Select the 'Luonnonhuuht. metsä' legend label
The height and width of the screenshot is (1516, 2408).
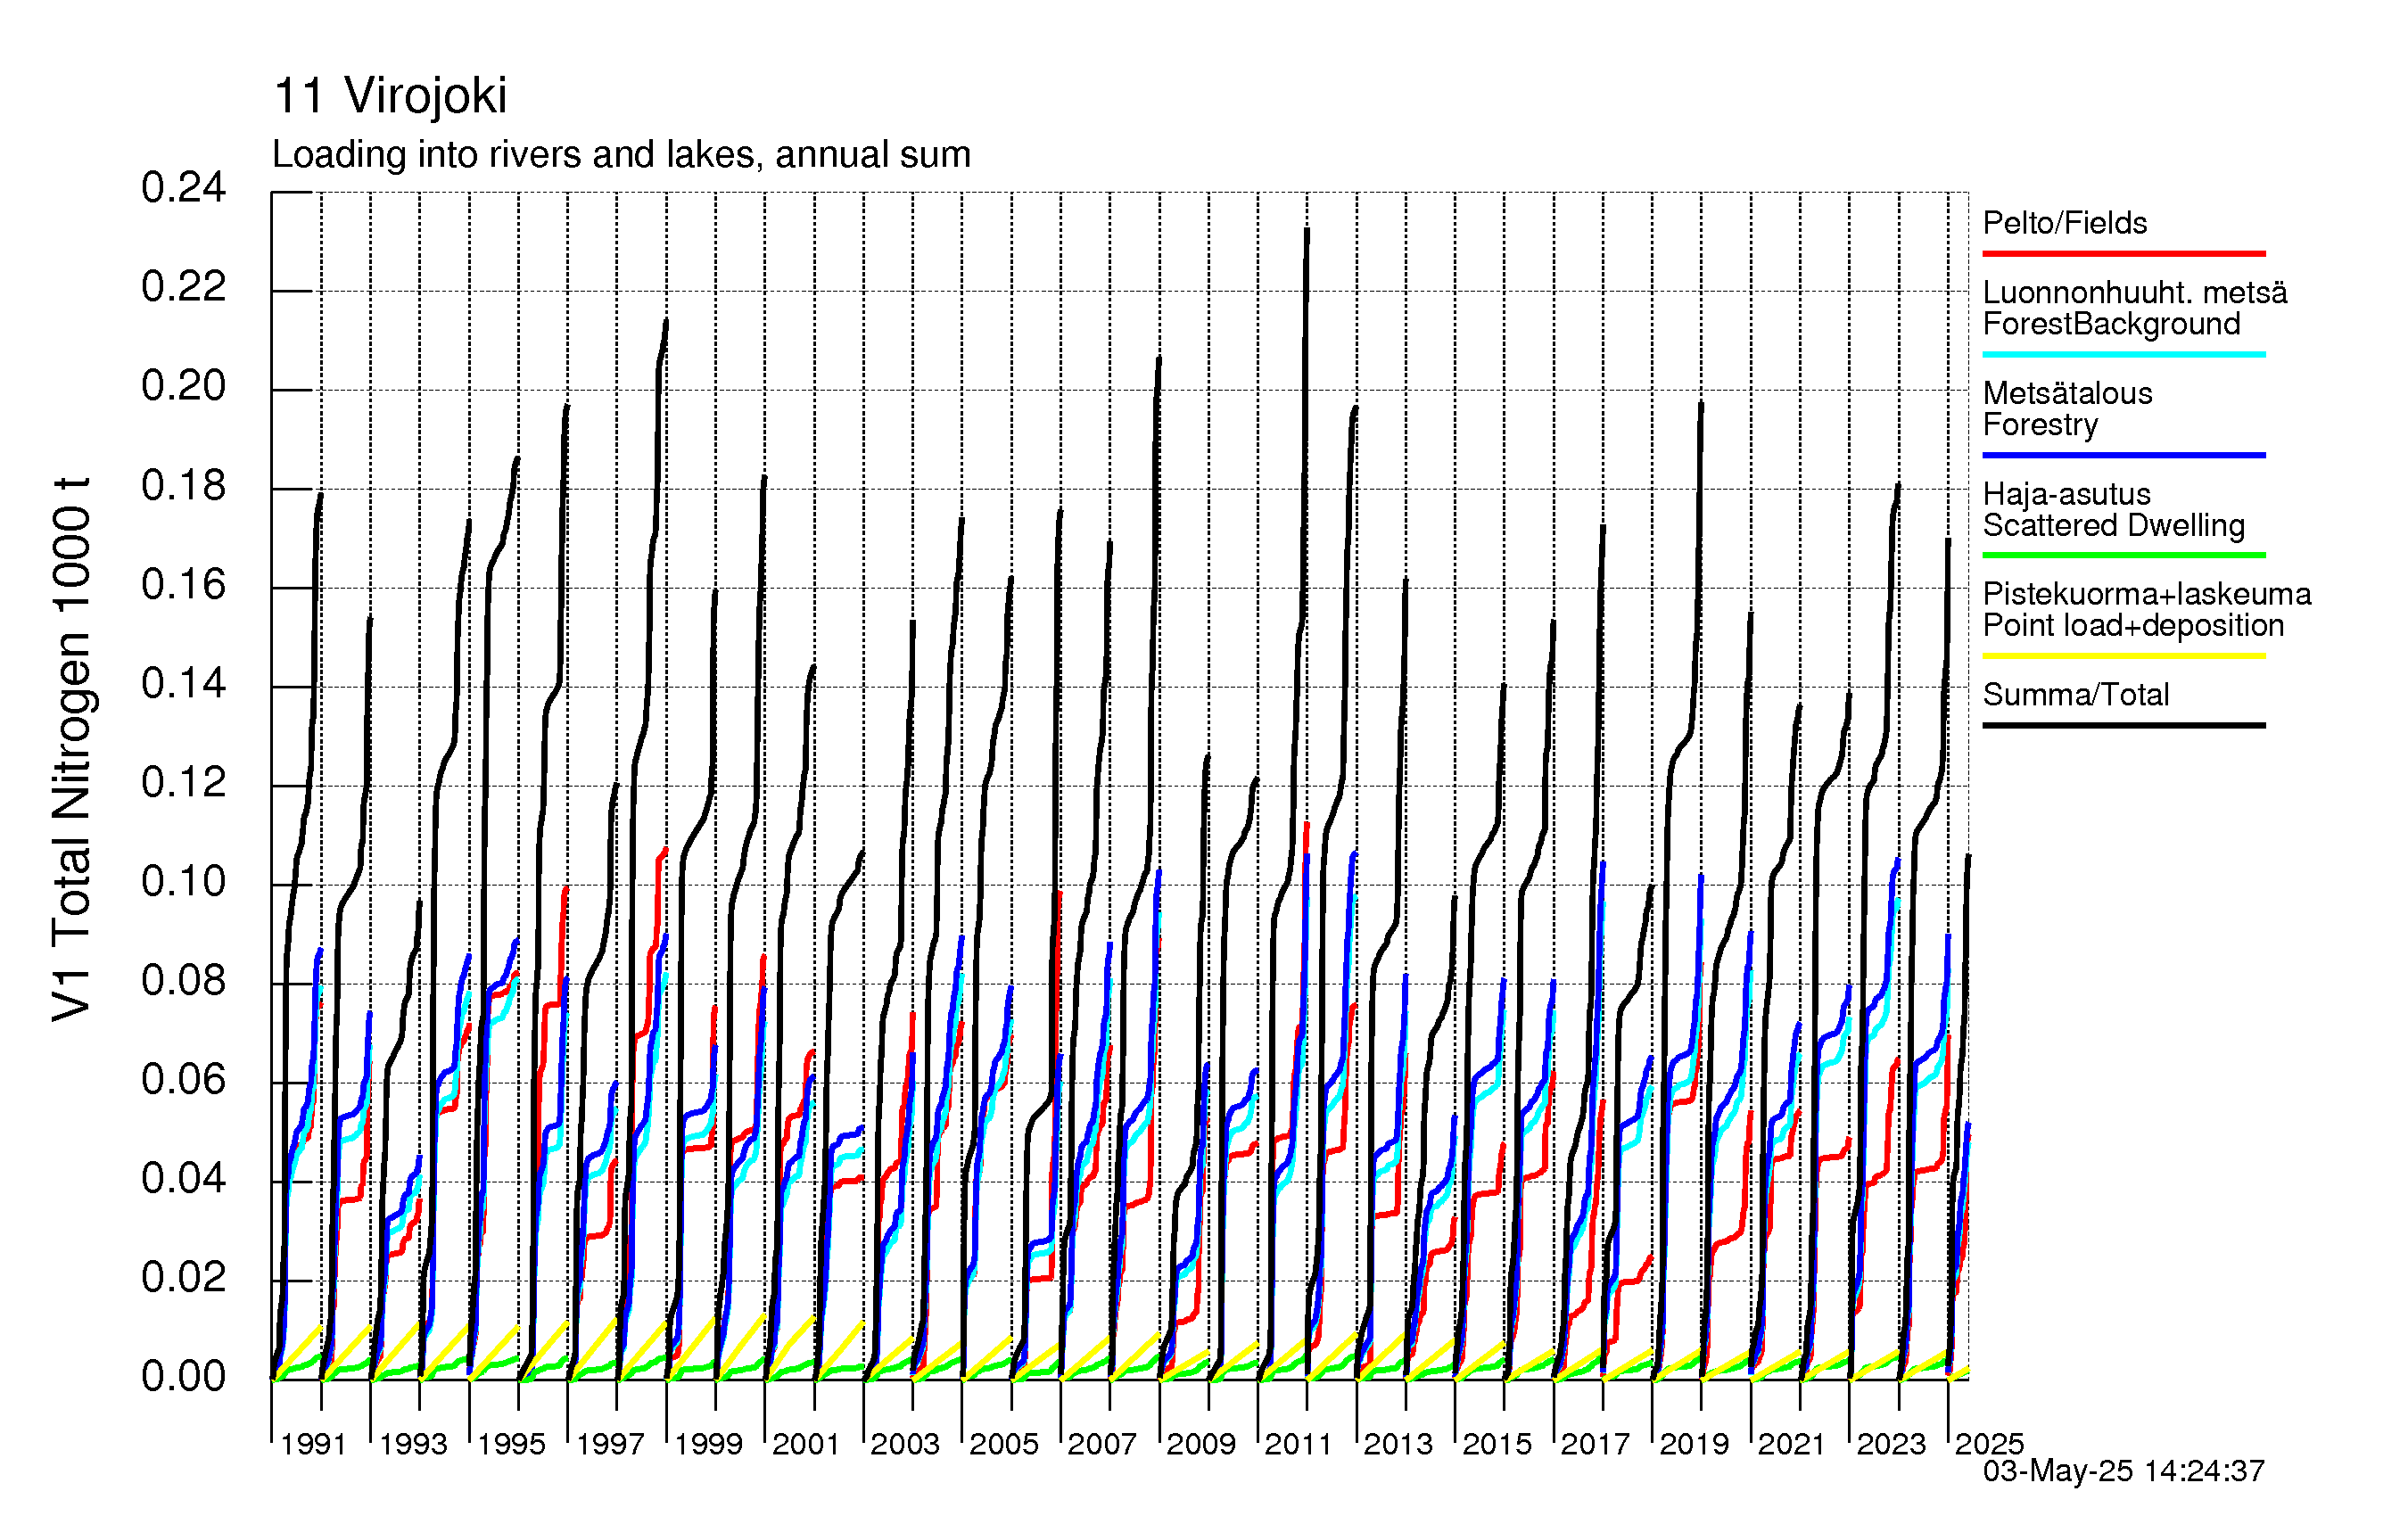point(2134,292)
